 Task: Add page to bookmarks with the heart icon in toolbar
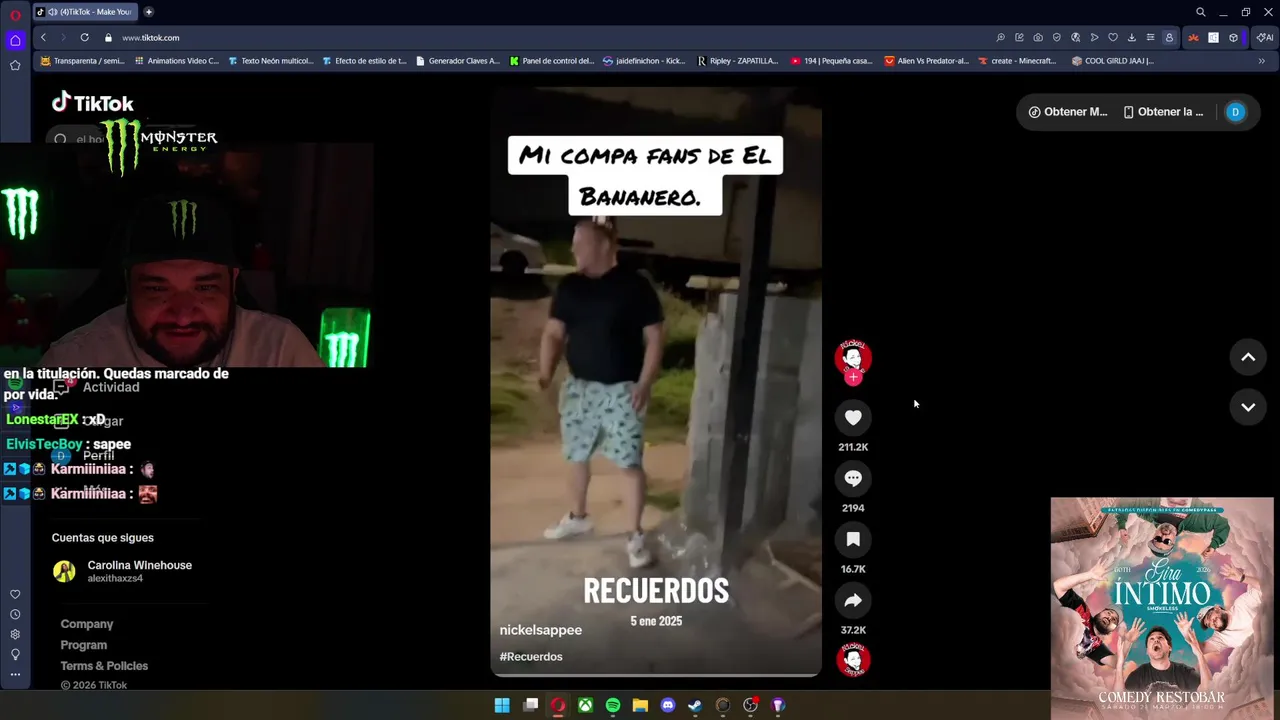coord(1113,37)
